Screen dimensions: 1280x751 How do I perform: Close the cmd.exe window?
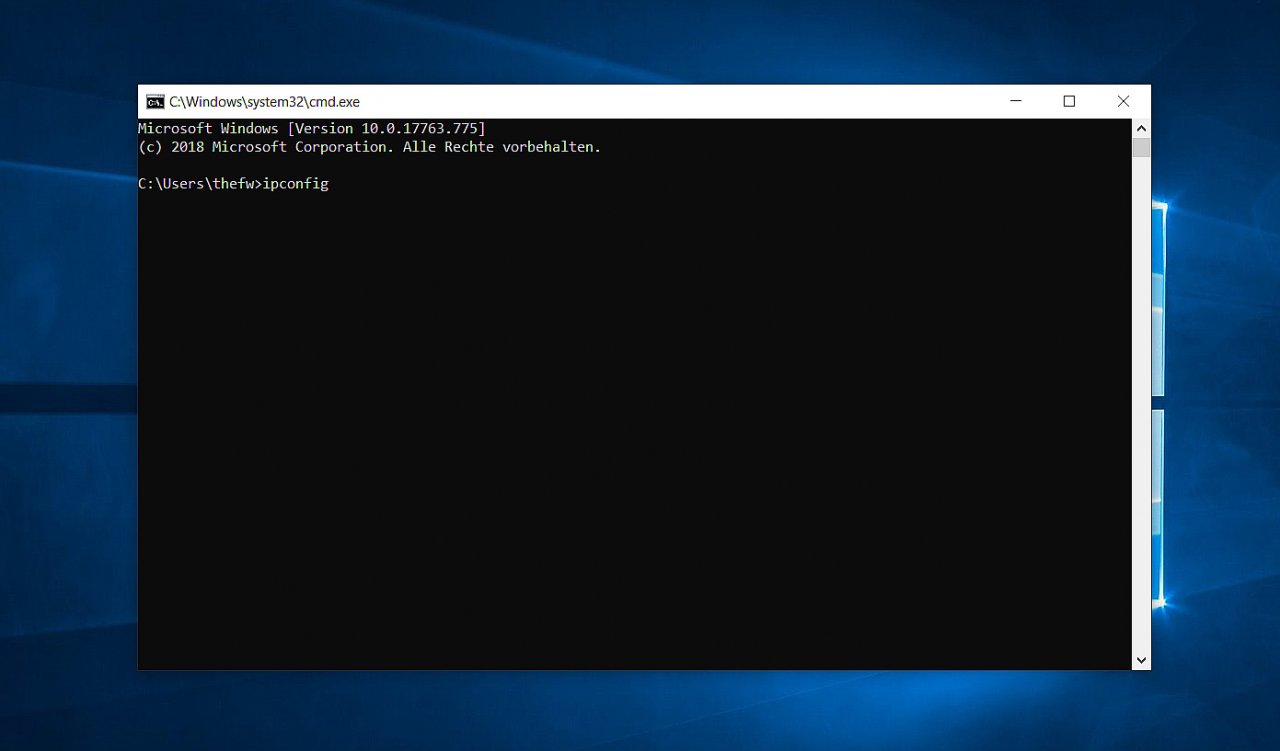(x=1123, y=101)
